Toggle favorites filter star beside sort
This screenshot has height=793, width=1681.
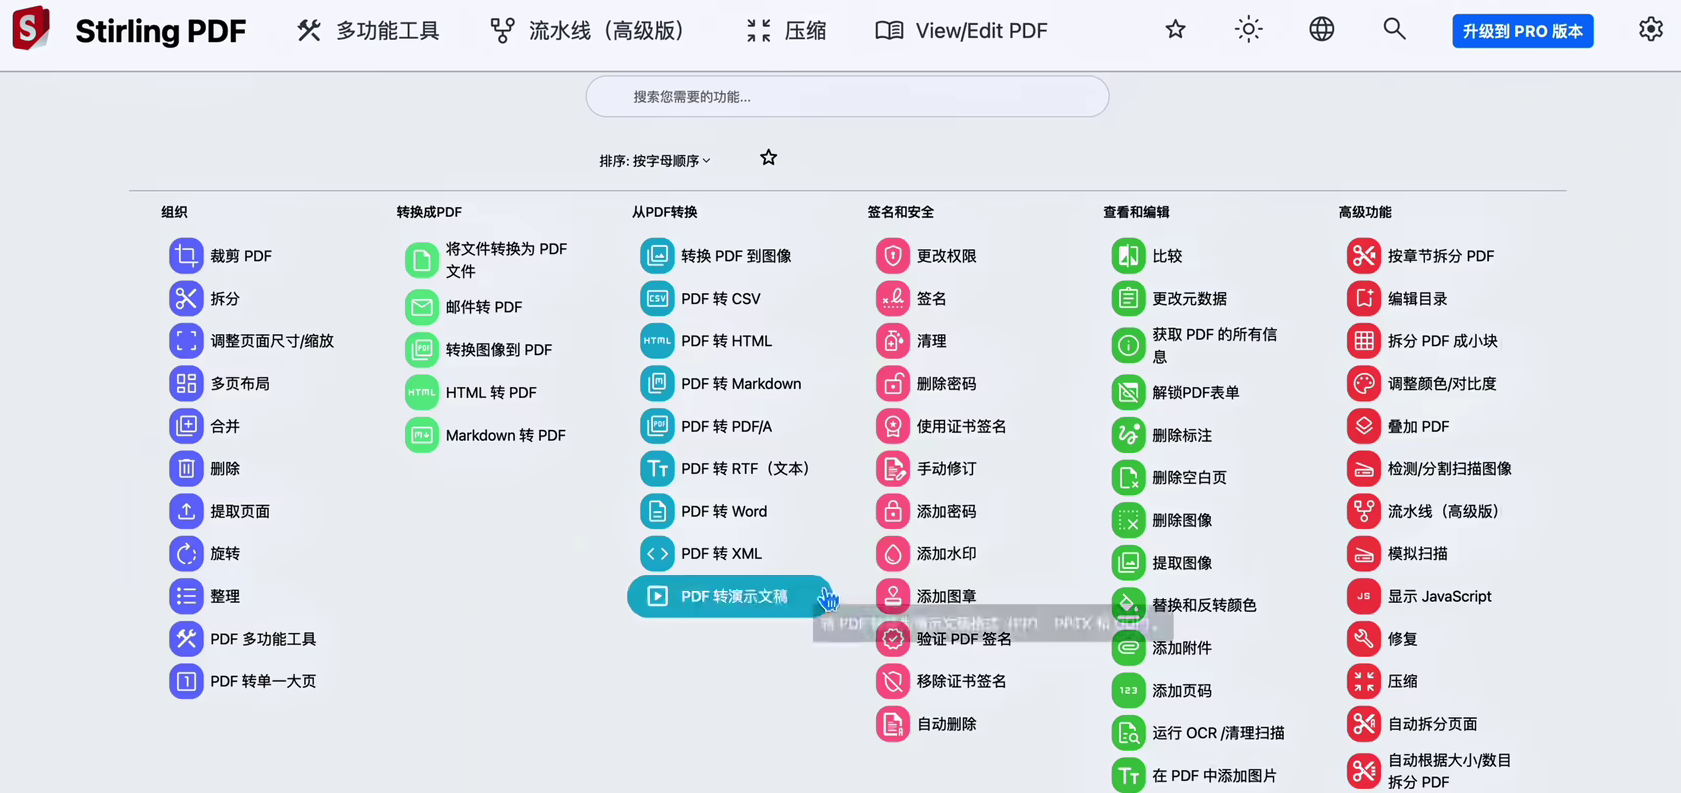[x=768, y=158]
